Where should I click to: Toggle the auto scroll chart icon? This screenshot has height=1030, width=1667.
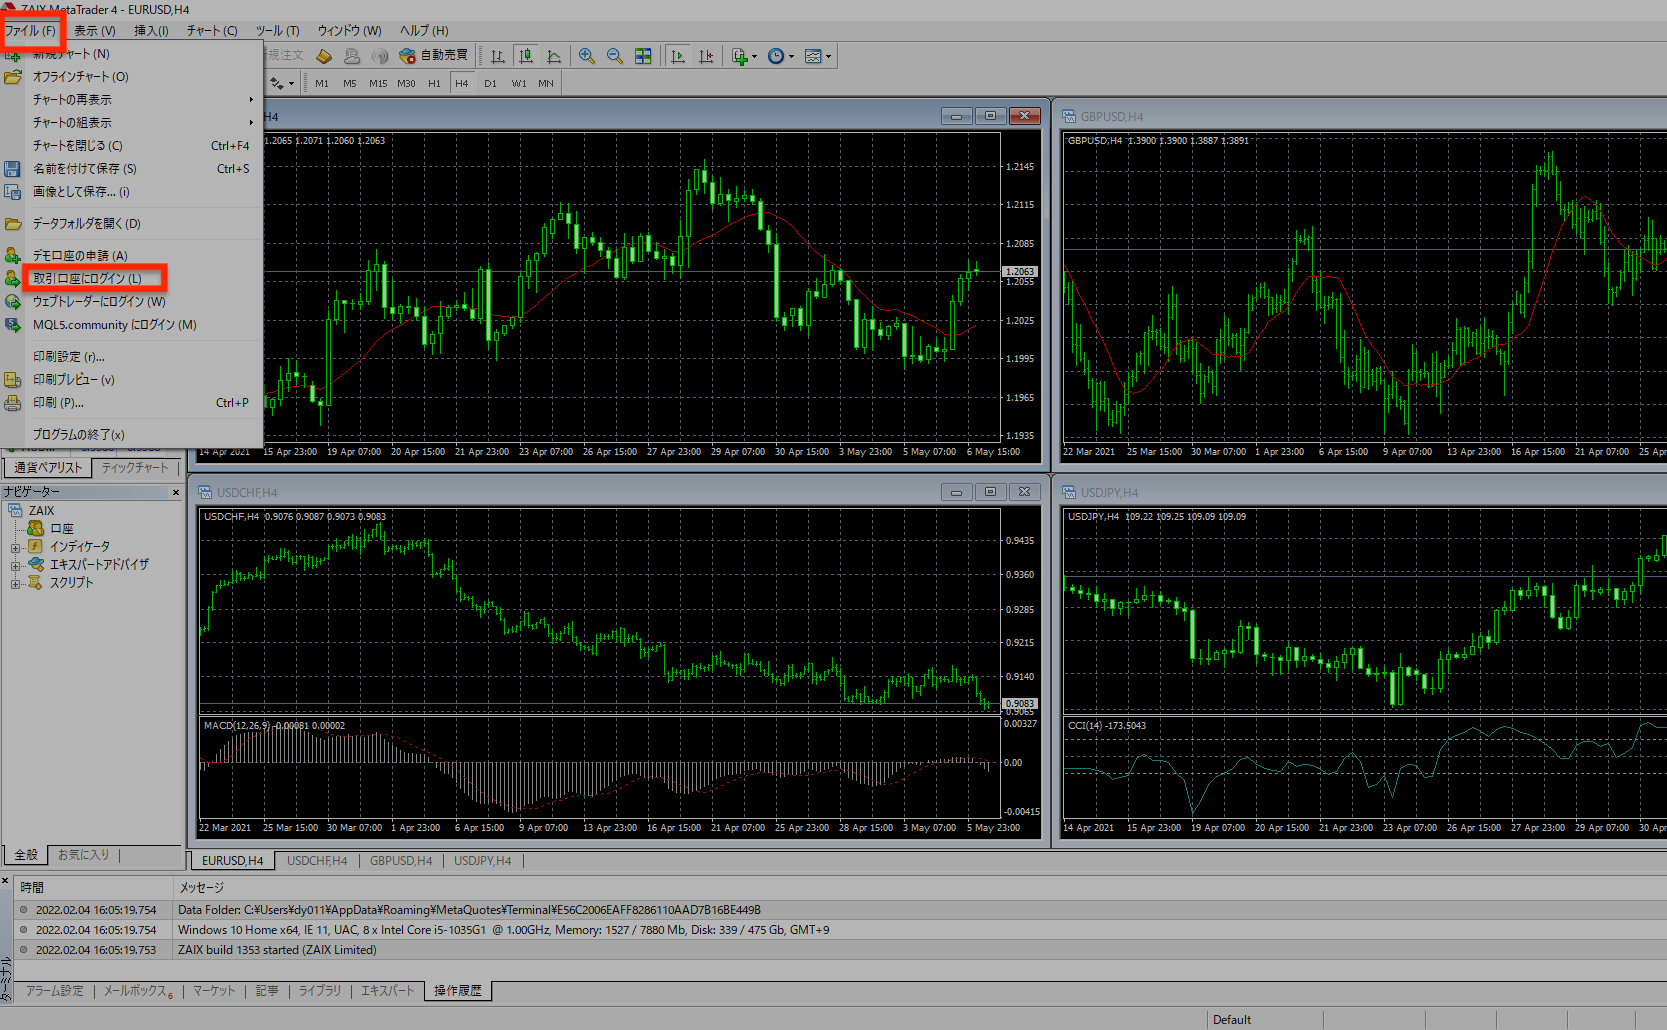point(678,56)
